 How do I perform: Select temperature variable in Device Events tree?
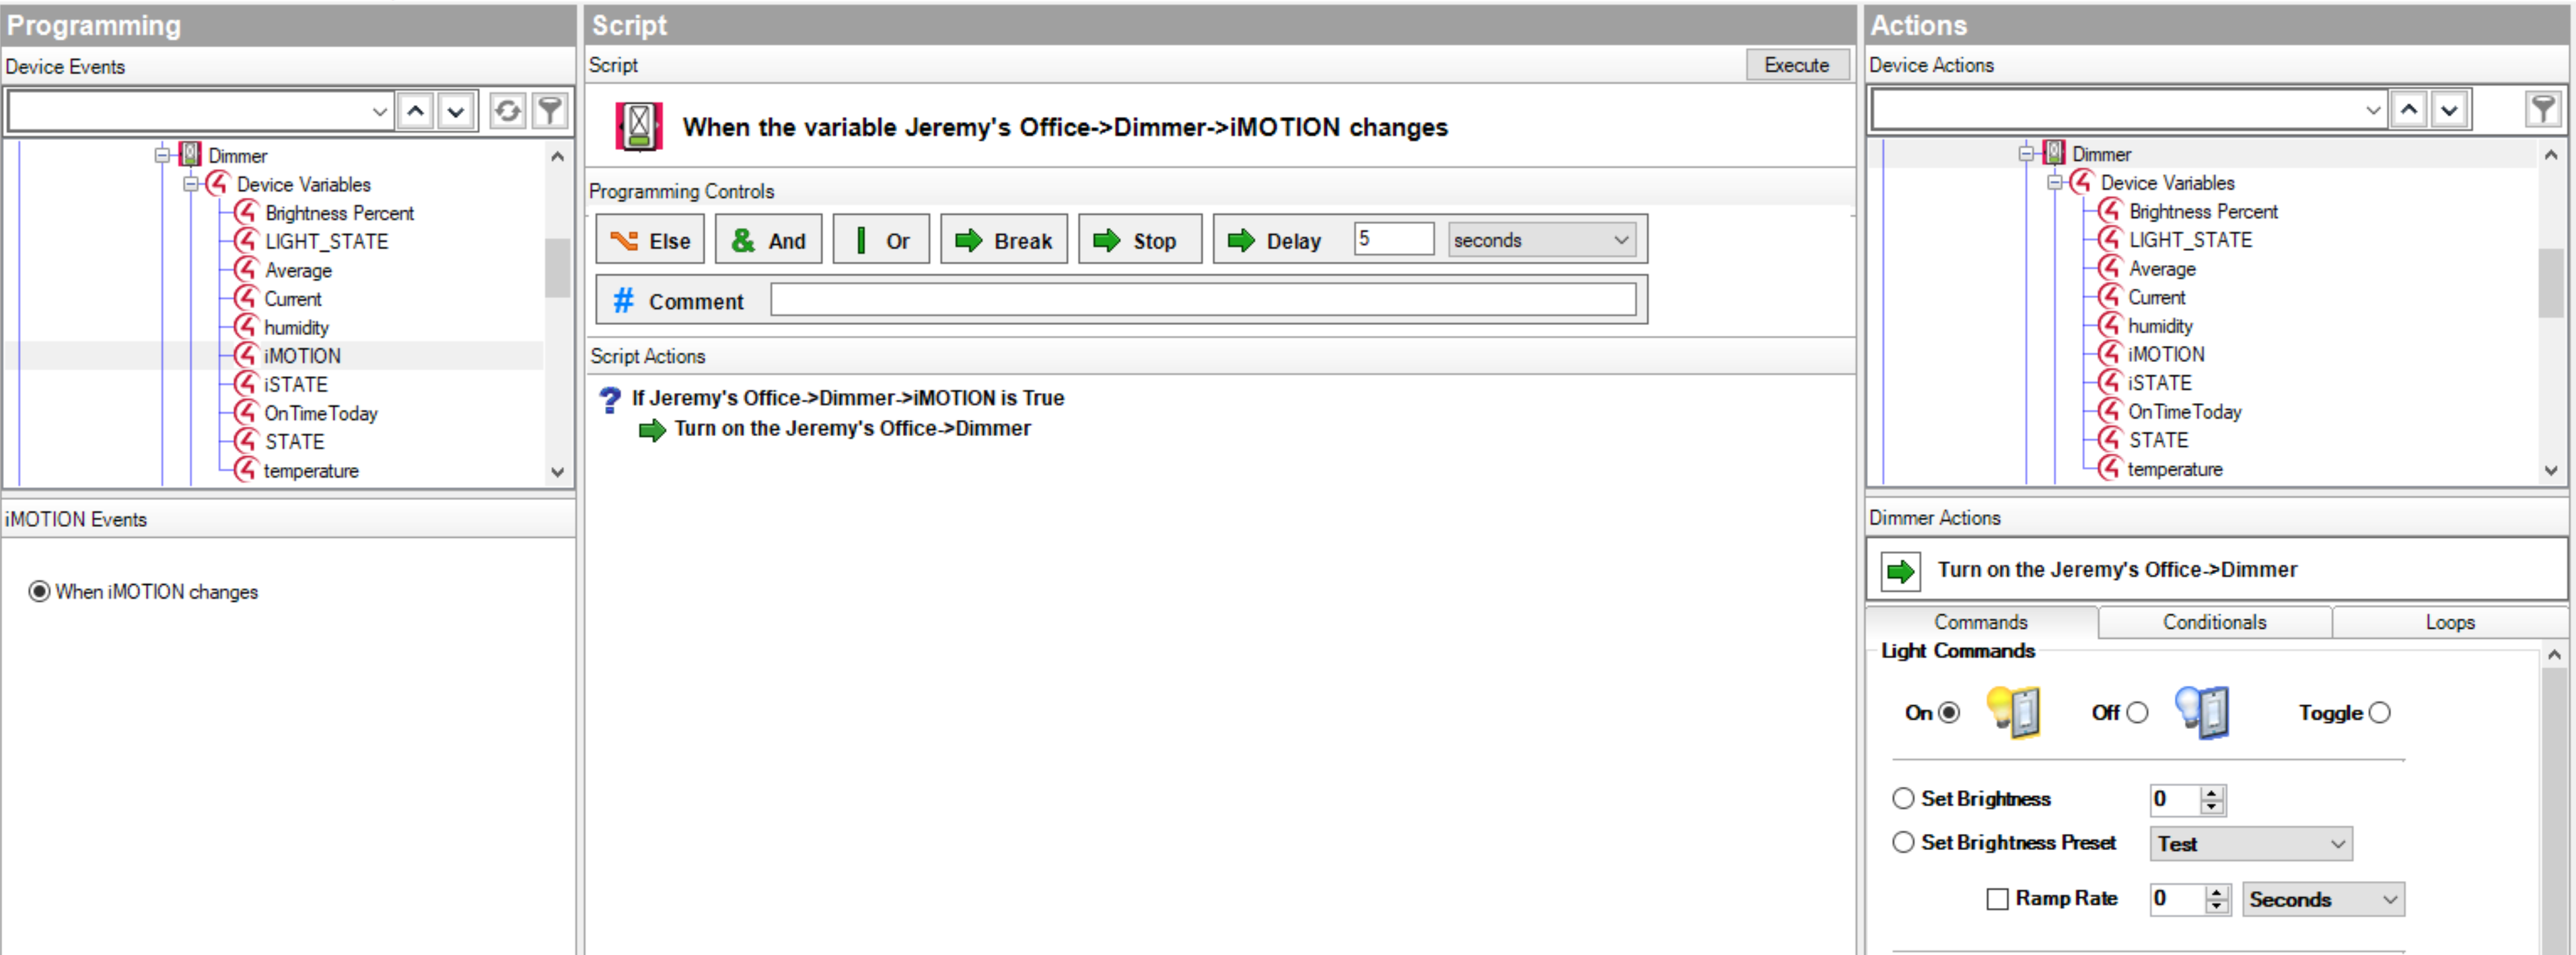pos(311,471)
